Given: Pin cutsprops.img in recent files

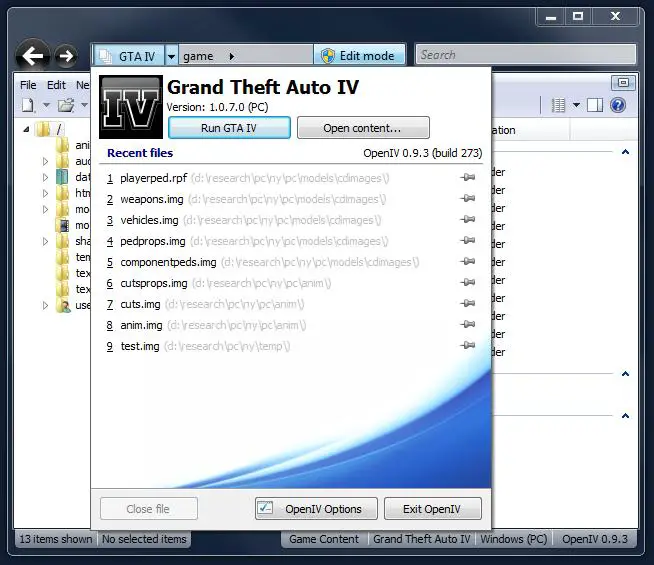Looking at the screenshot, I should pyautogui.click(x=468, y=282).
